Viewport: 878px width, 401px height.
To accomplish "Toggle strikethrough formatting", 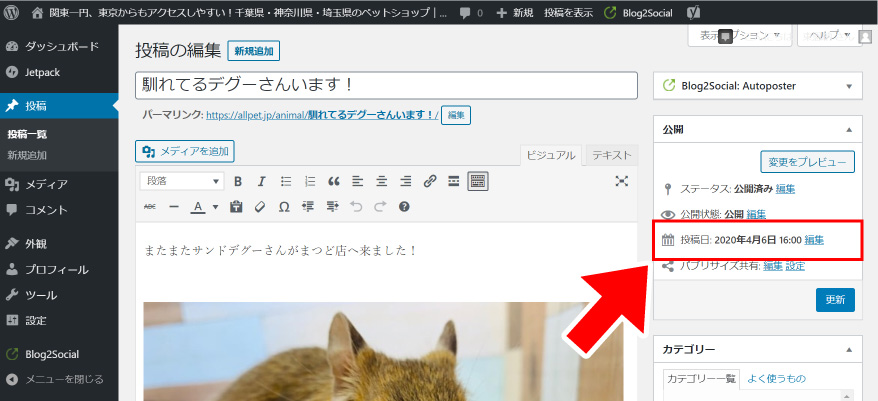I will pos(150,207).
